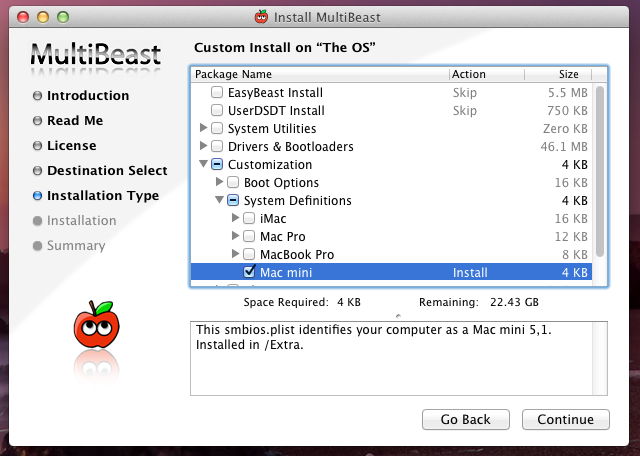Click the description box scrollbar track

pos(600,358)
